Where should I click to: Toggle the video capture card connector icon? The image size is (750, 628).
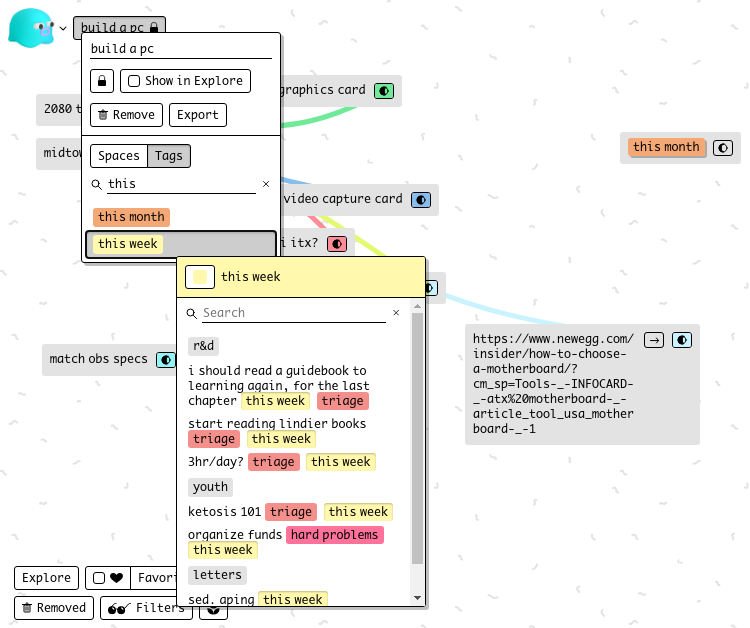click(421, 200)
